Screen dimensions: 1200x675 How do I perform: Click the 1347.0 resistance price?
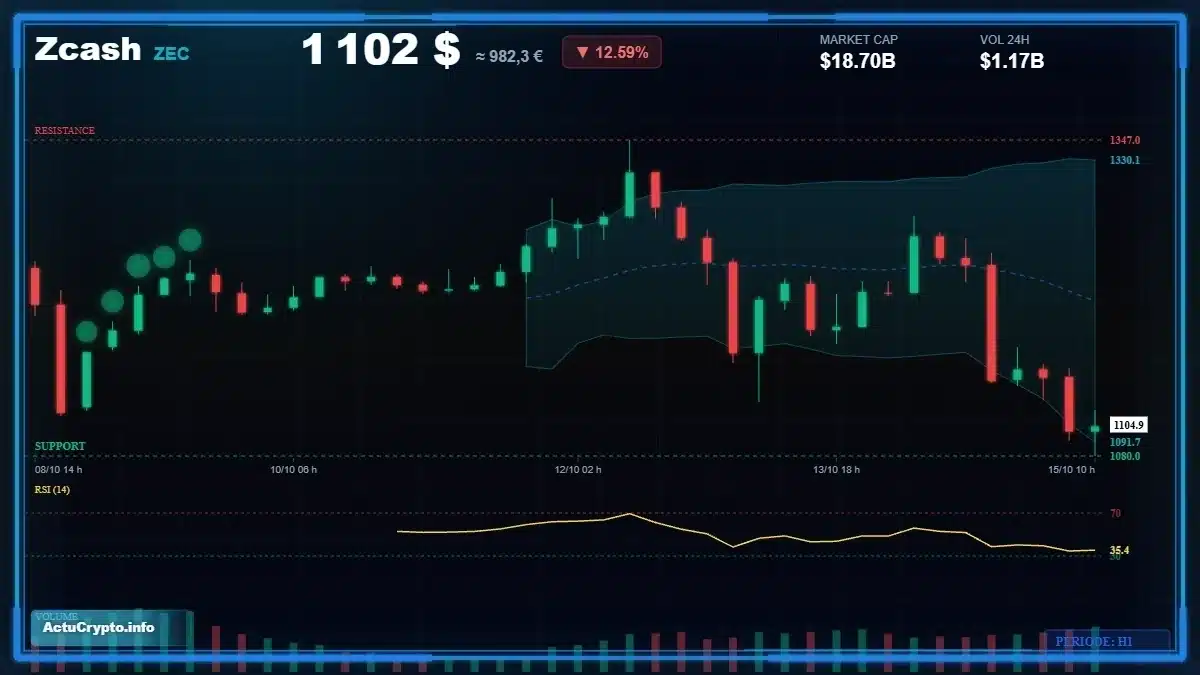1125,140
